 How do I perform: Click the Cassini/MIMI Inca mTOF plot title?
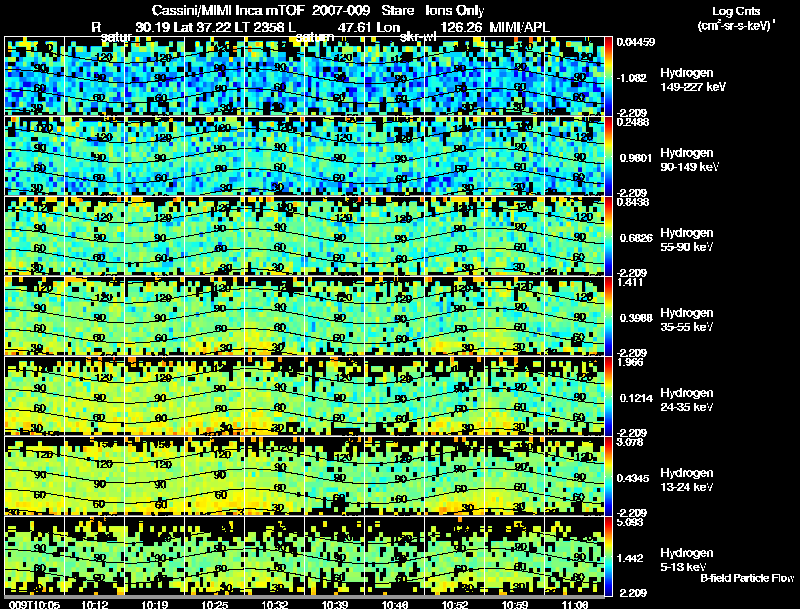pyautogui.click(x=318, y=11)
